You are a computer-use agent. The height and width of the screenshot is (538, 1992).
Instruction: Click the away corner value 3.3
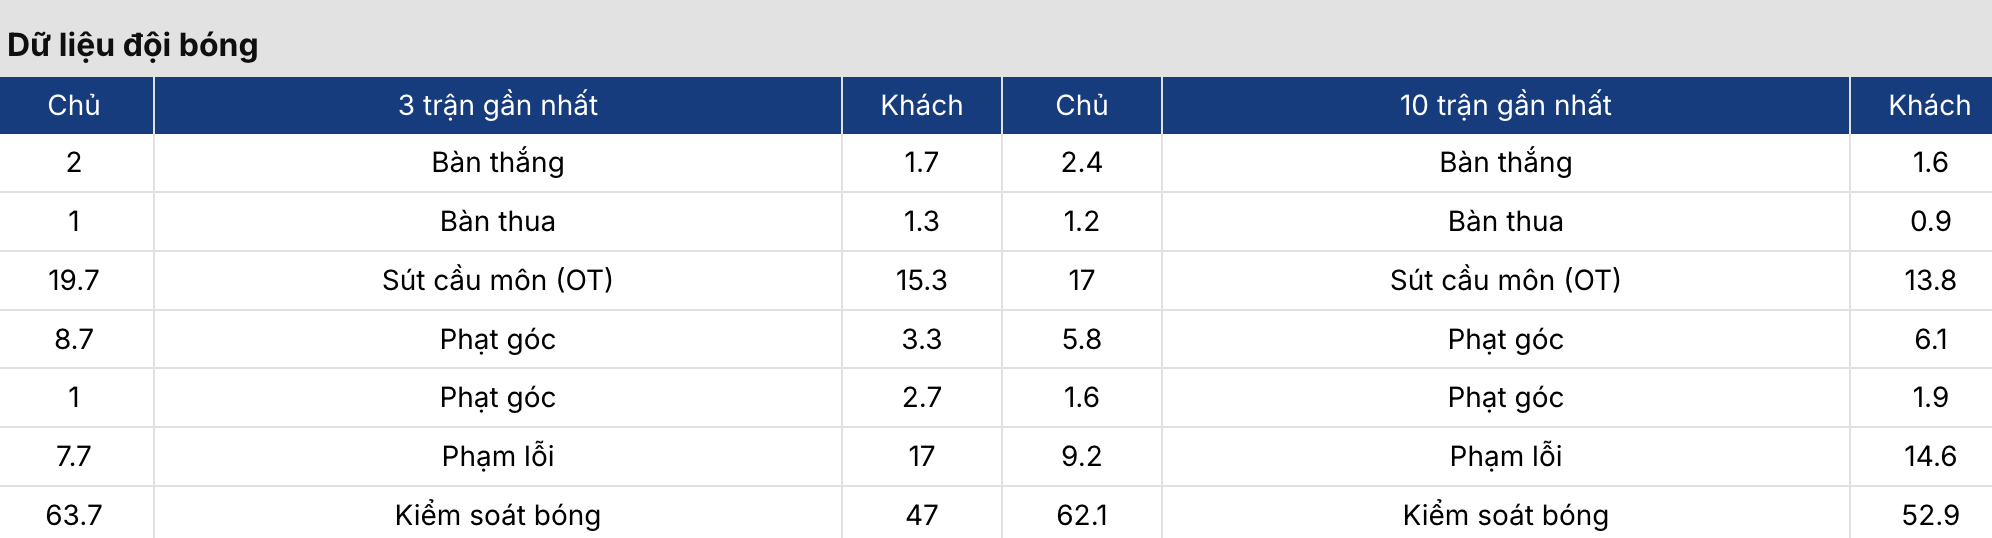tap(921, 339)
